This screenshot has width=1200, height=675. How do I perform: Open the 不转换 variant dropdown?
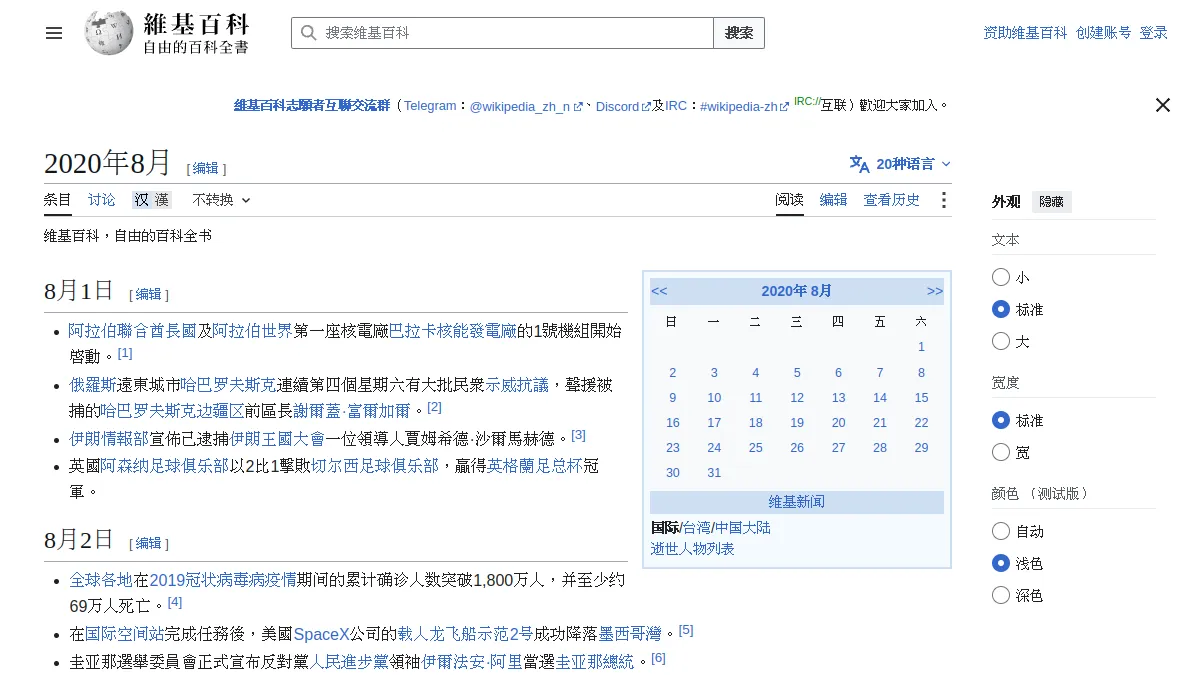tap(221, 200)
